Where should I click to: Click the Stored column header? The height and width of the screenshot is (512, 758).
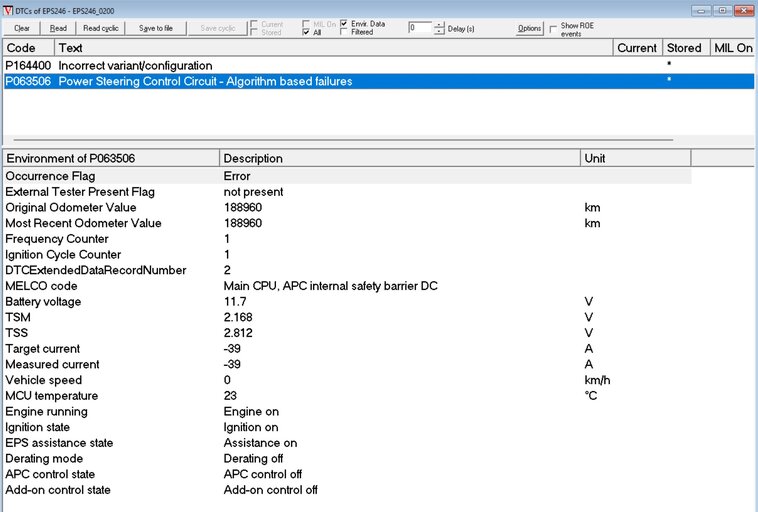[685, 48]
